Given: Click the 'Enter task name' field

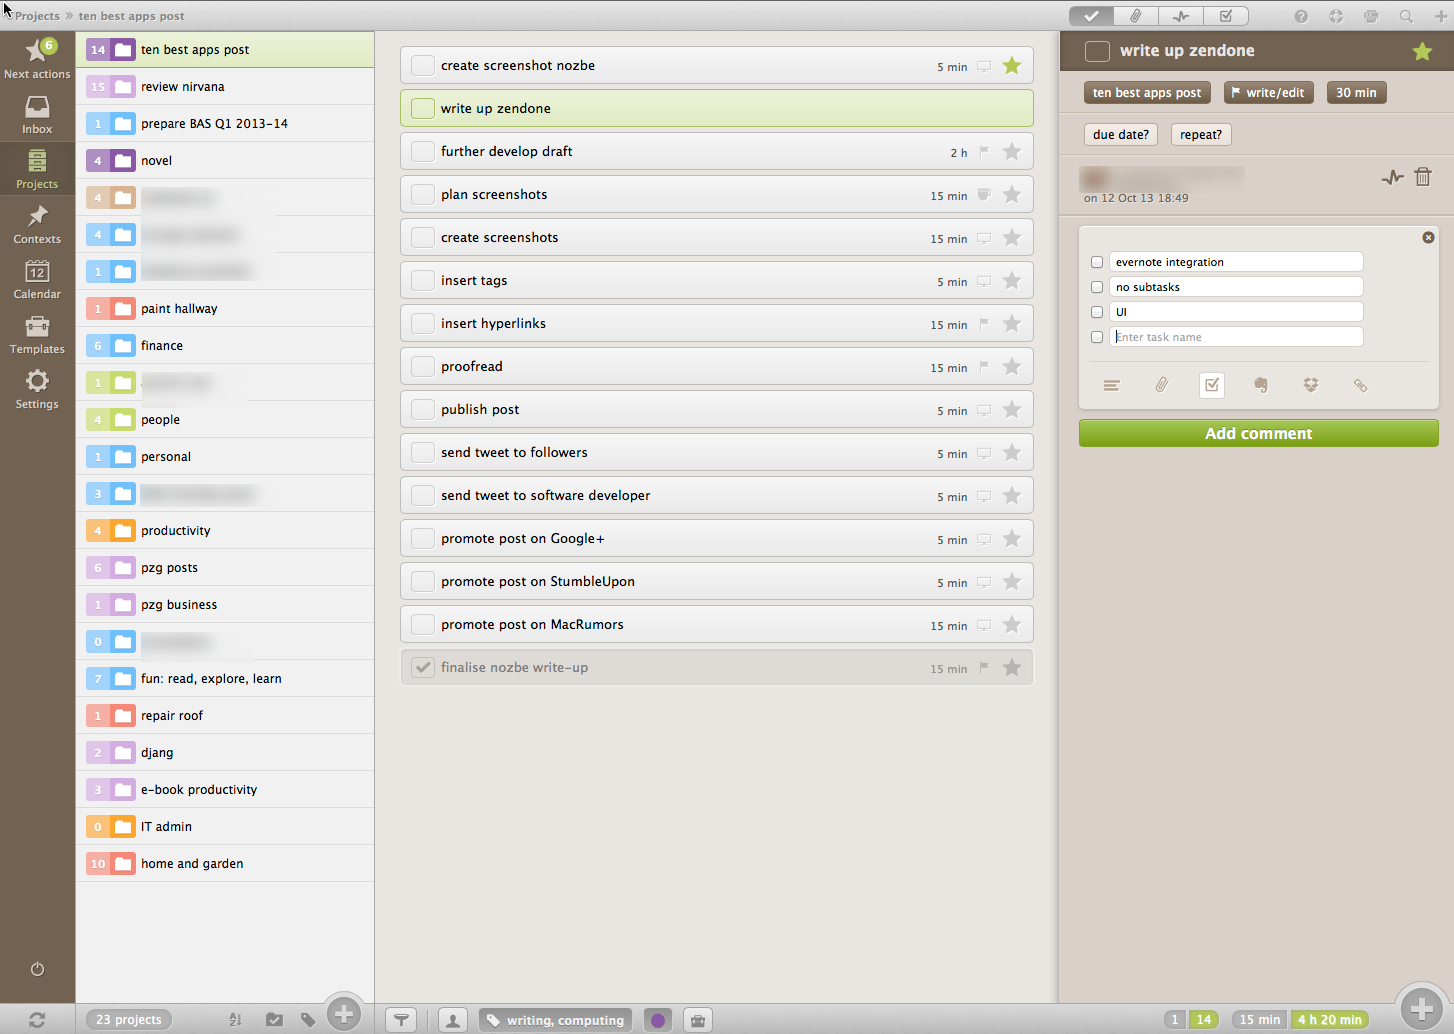Looking at the screenshot, I should 1236,337.
